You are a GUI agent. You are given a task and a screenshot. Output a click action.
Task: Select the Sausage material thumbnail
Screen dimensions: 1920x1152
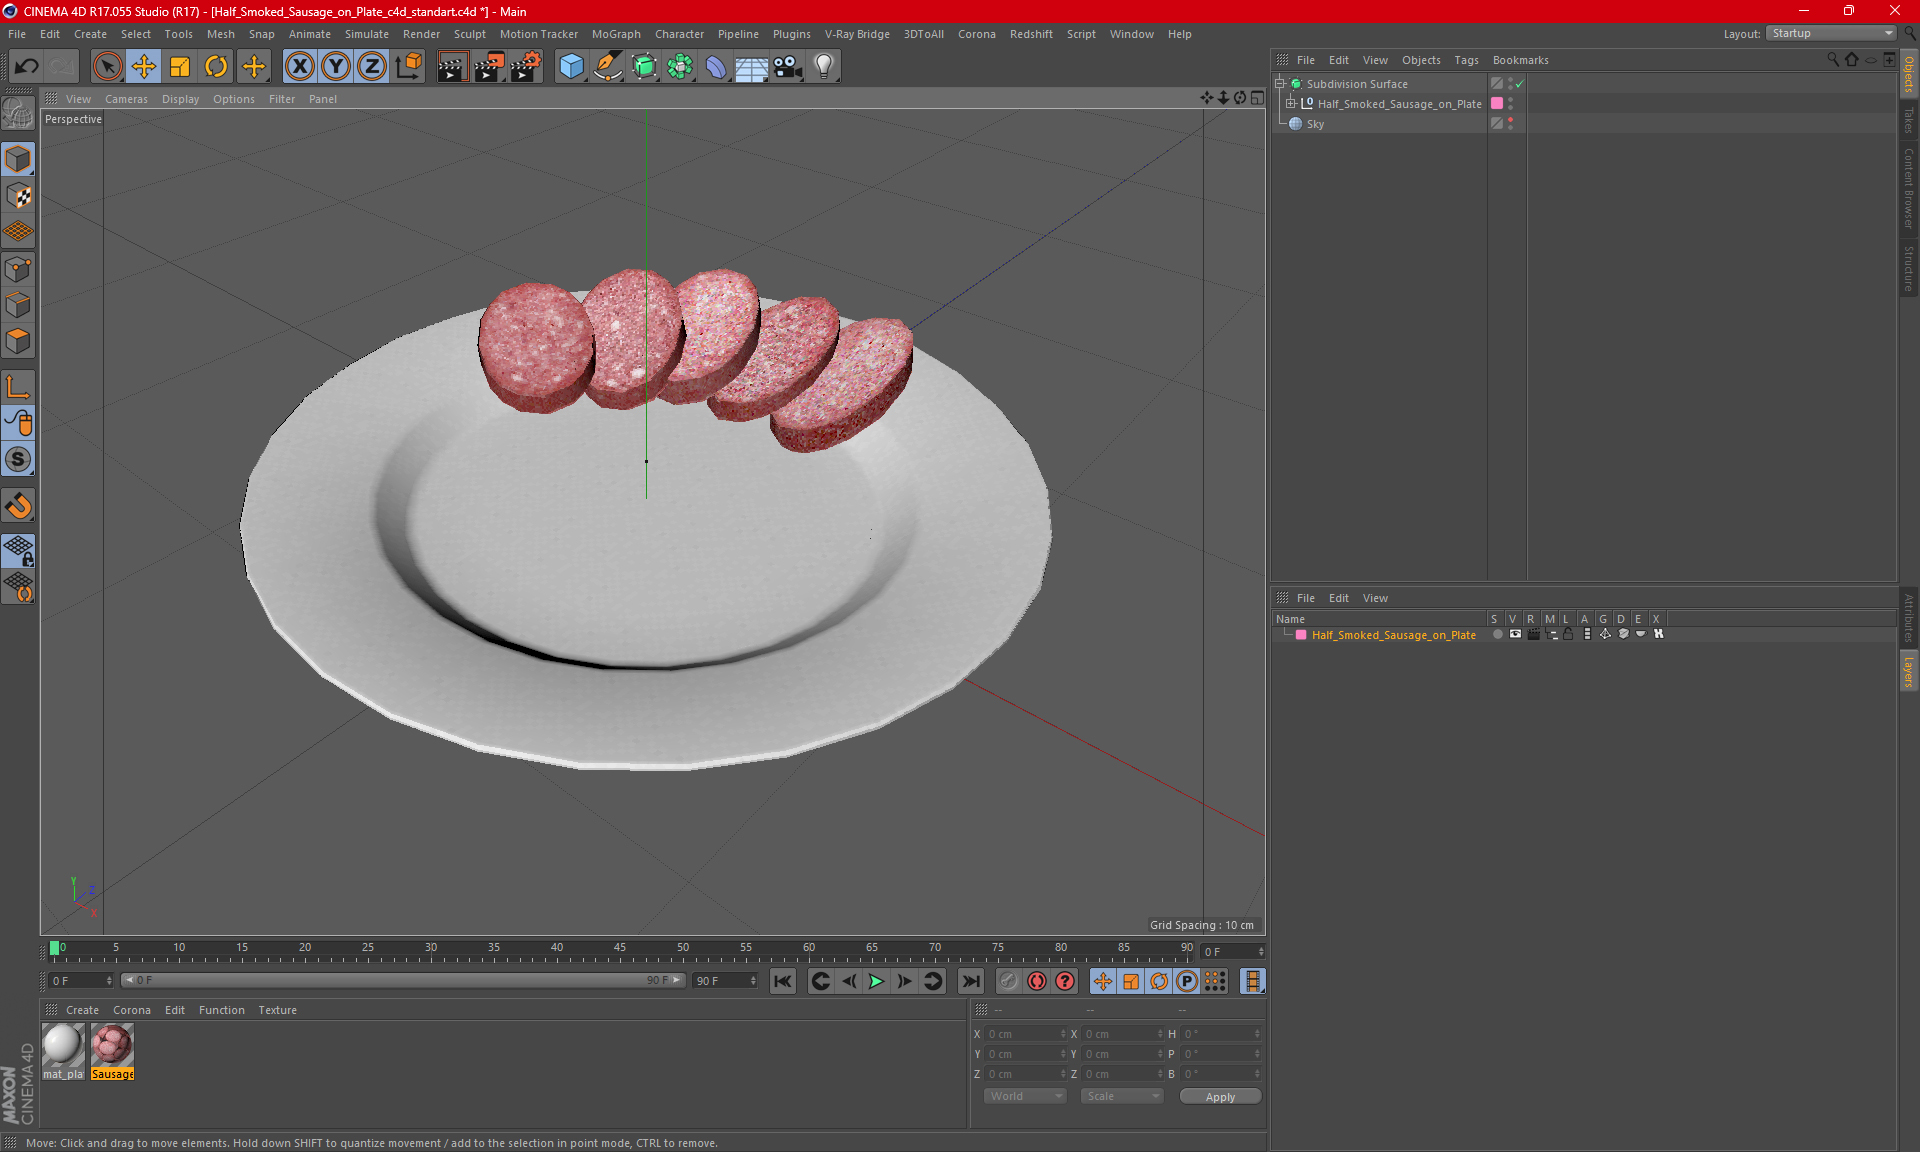click(112, 1046)
